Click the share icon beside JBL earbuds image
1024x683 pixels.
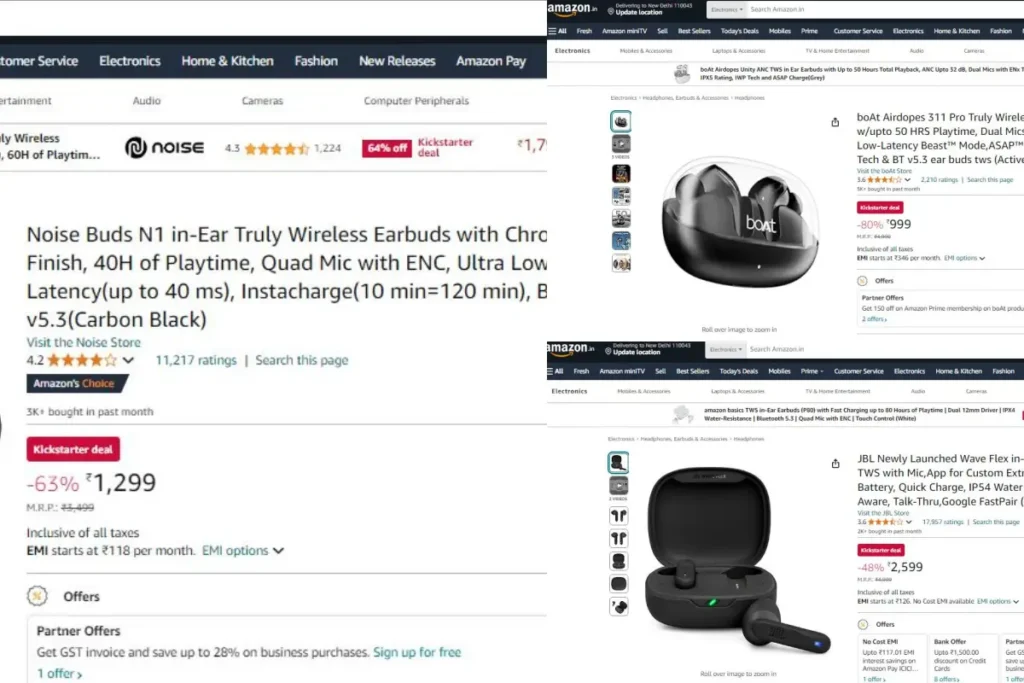tap(835, 464)
